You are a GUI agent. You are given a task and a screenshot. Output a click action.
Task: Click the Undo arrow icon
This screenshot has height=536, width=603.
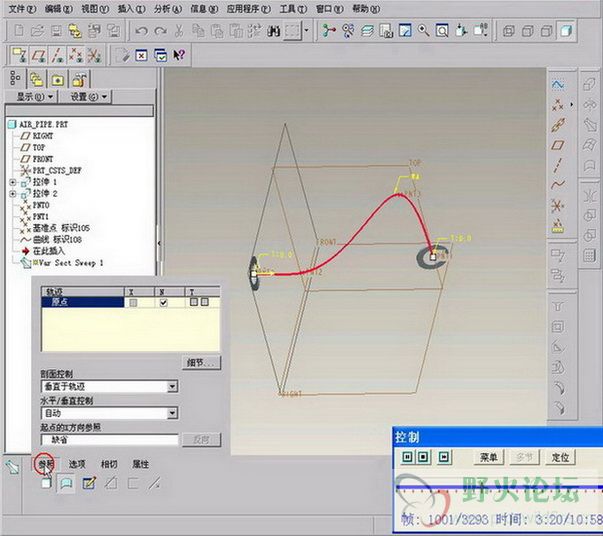pyautogui.click(x=141, y=31)
